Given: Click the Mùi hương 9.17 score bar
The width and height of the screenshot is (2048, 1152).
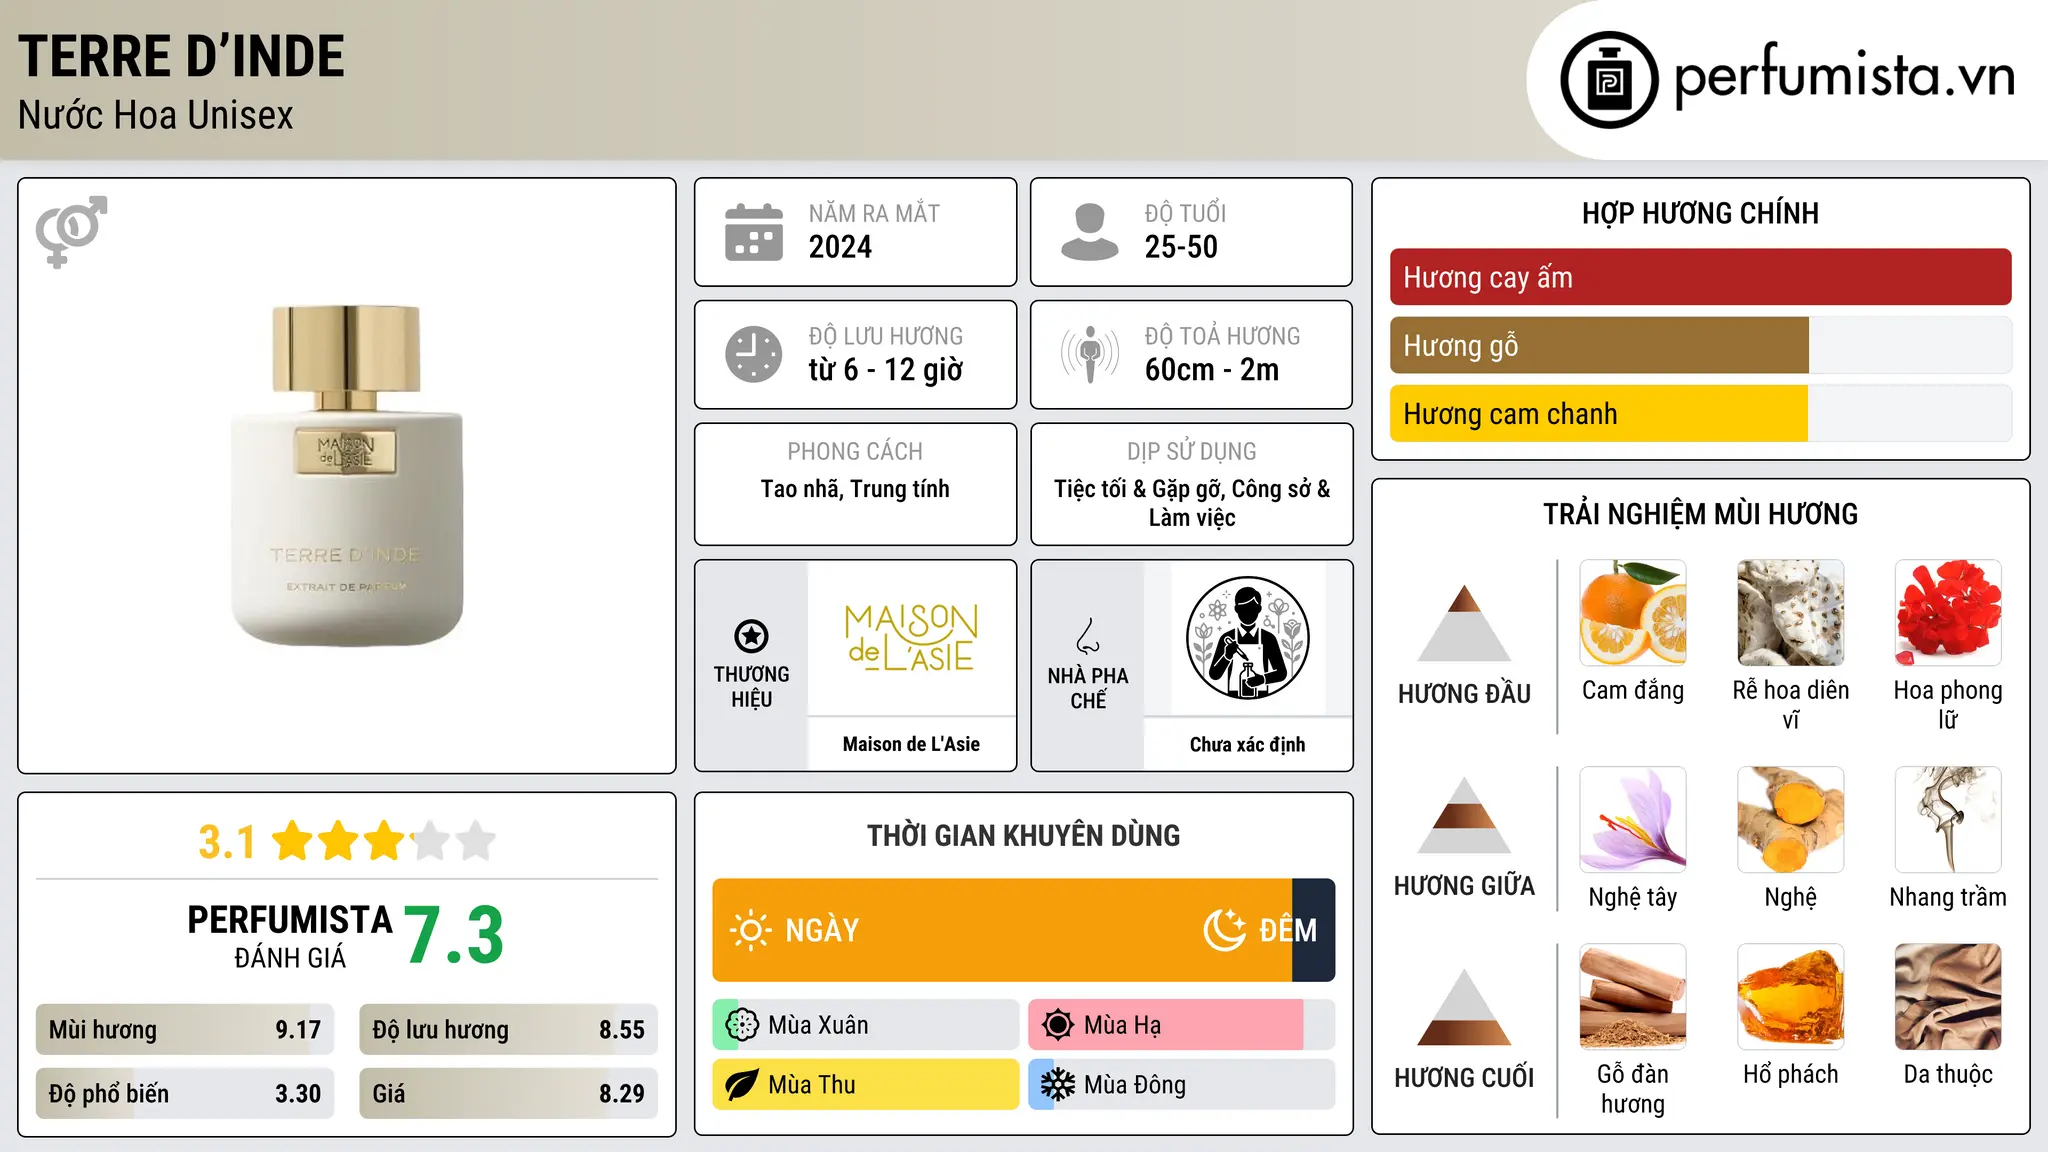Looking at the screenshot, I should point(185,1030).
